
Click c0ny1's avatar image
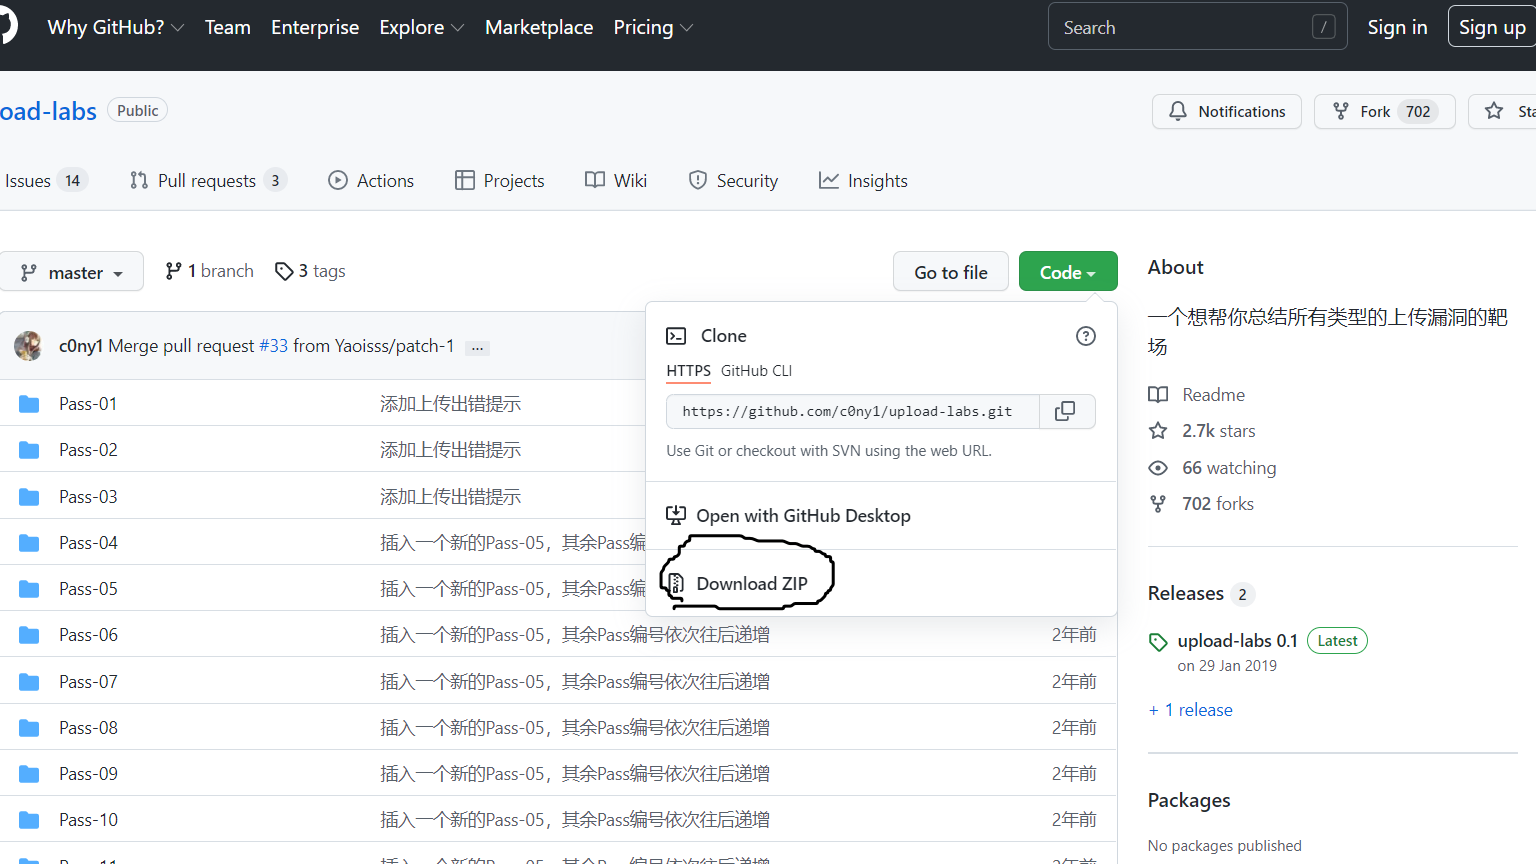click(x=28, y=346)
